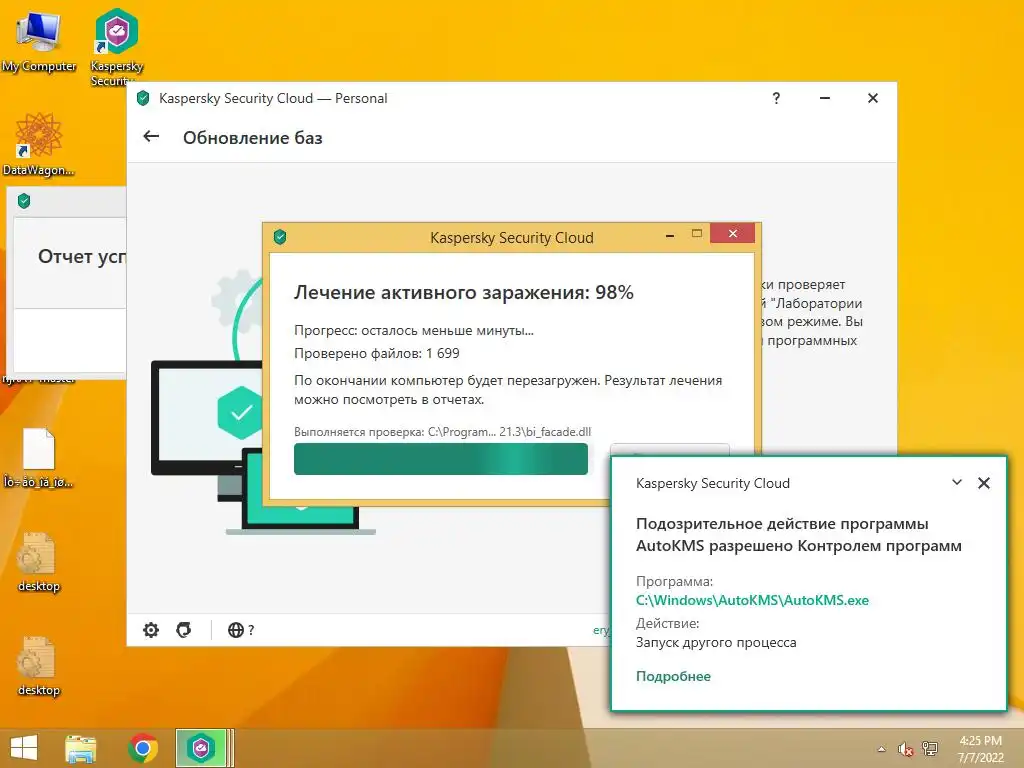The width and height of the screenshot is (1024, 768).
Task: Open the globe language/help icon
Action: click(241, 630)
